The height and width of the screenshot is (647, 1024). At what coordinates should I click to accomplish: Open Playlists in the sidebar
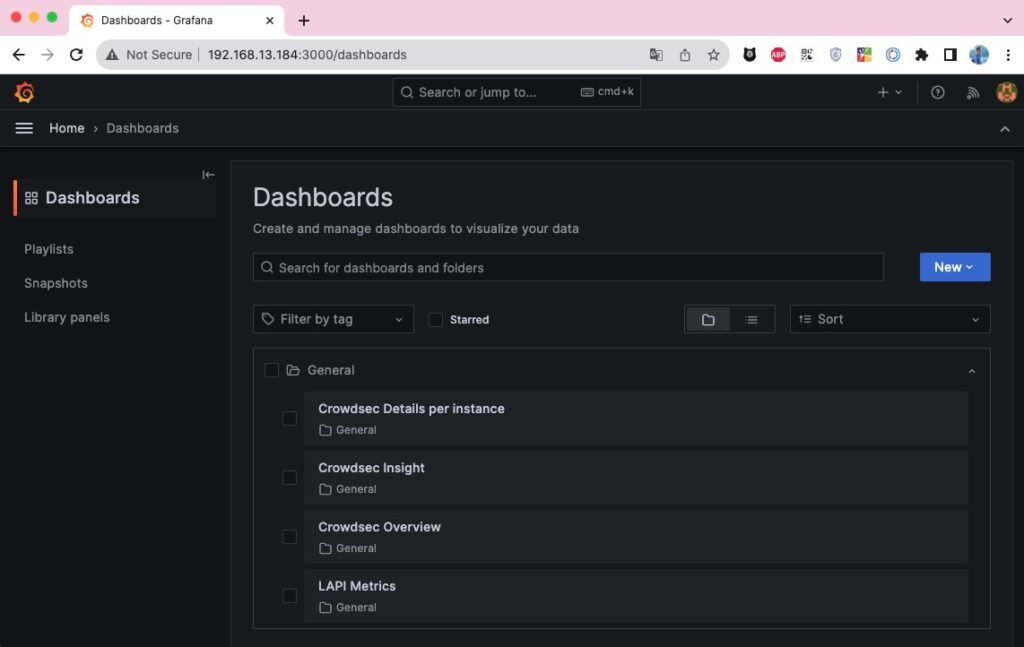(x=49, y=249)
